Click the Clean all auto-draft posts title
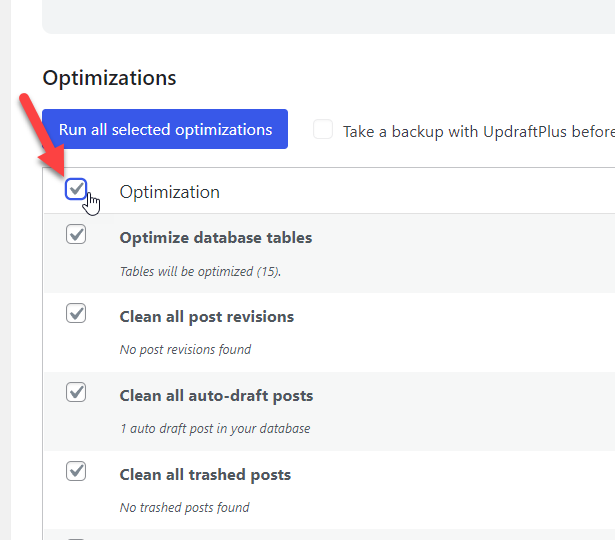 point(216,396)
